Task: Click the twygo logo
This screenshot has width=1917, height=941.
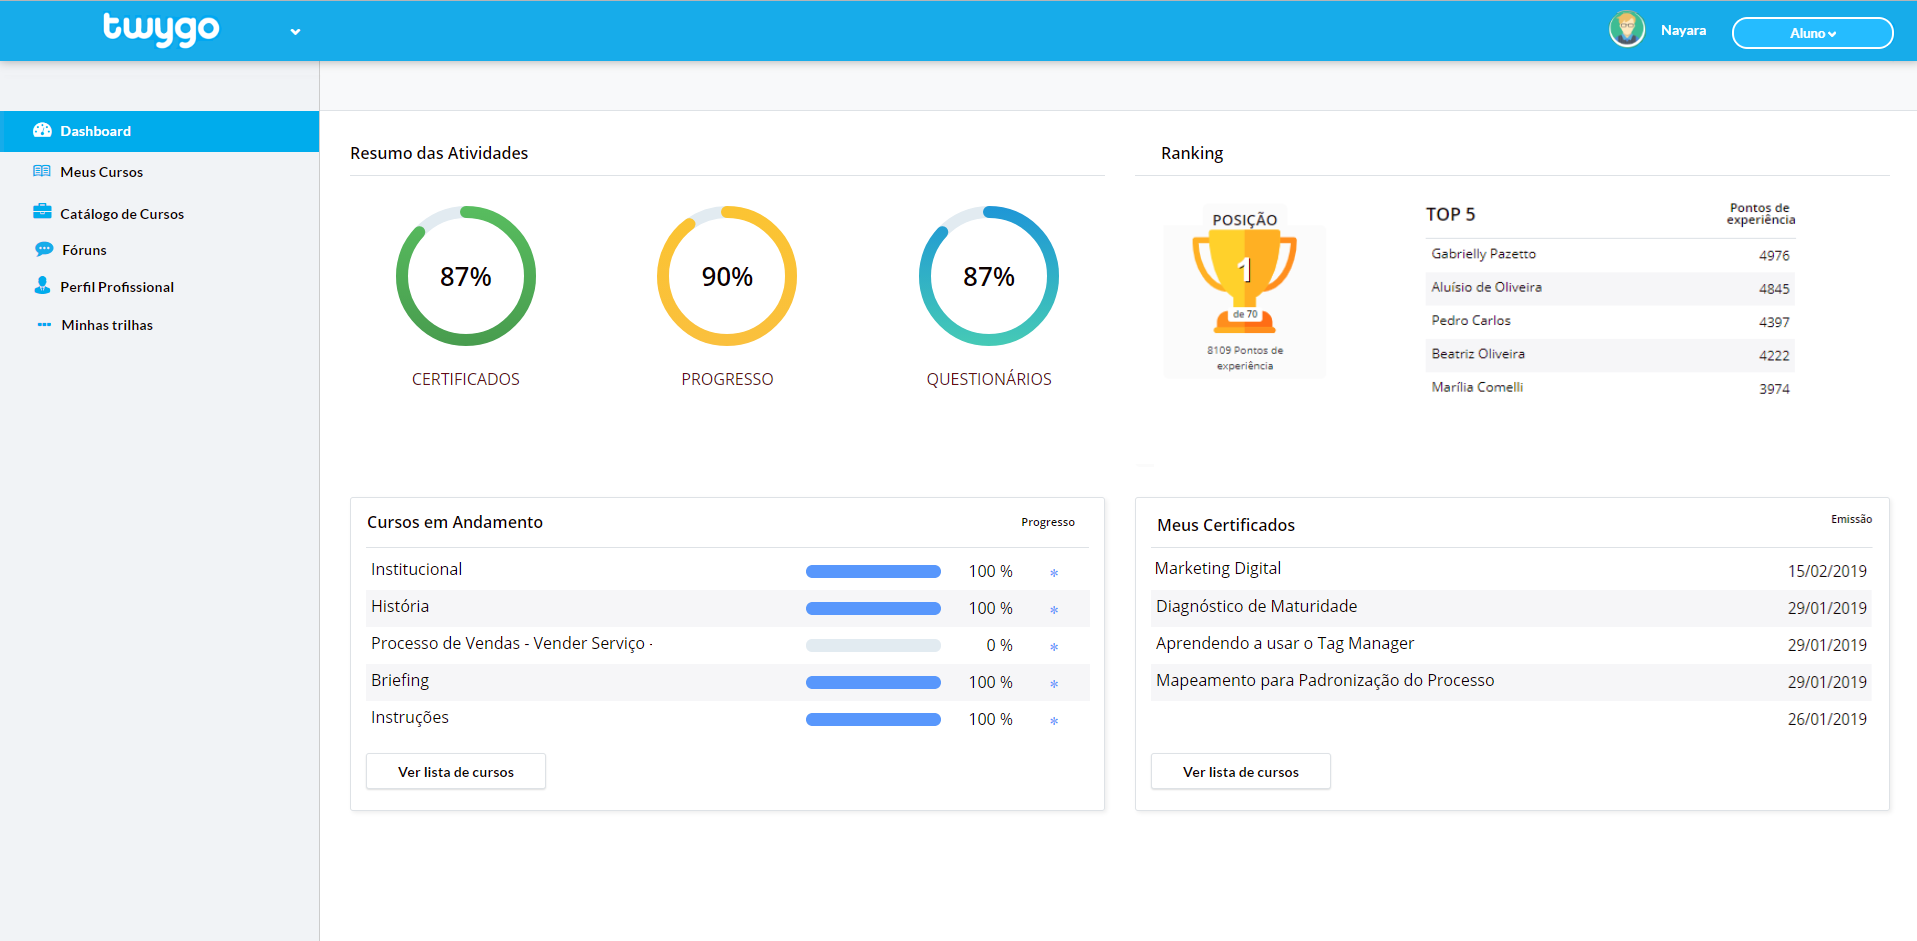Action: pyautogui.click(x=161, y=29)
